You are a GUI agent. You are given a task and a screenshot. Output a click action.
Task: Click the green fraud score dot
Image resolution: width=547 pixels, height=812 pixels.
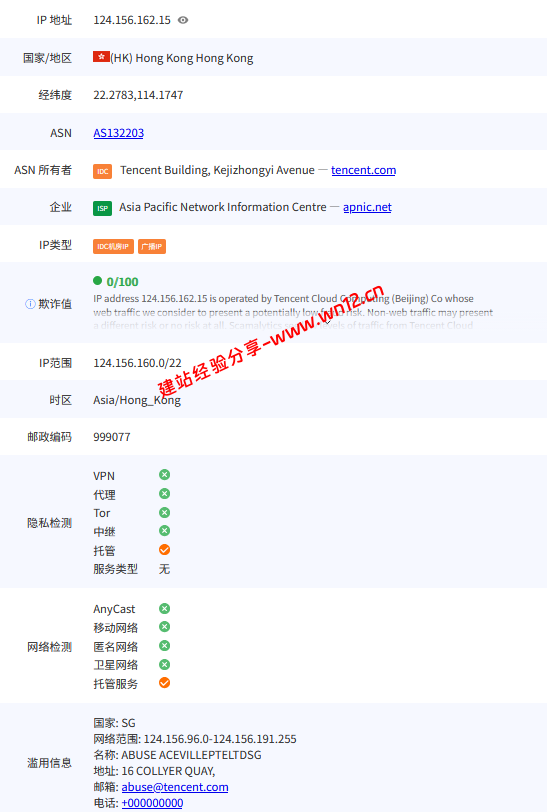pos(97,281)
